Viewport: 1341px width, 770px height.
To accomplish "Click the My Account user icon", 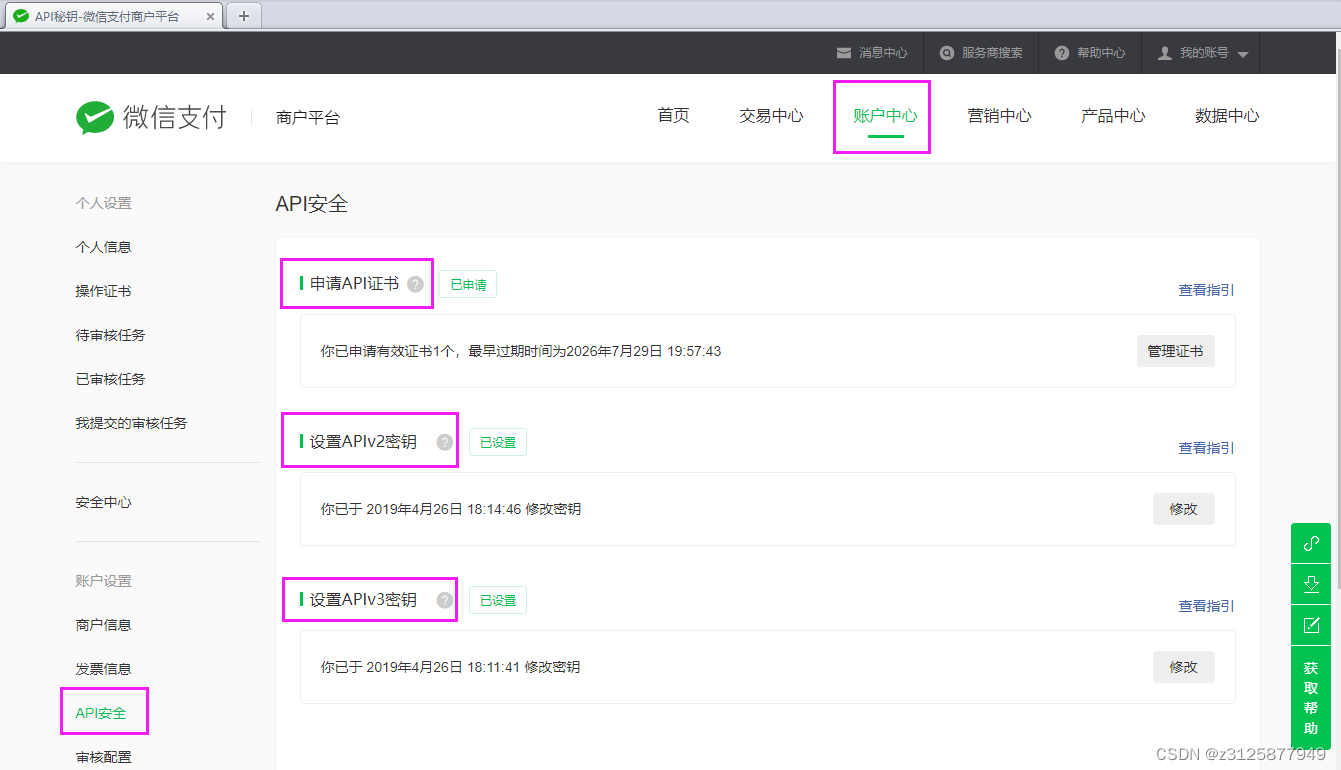I will [1164, 53].
